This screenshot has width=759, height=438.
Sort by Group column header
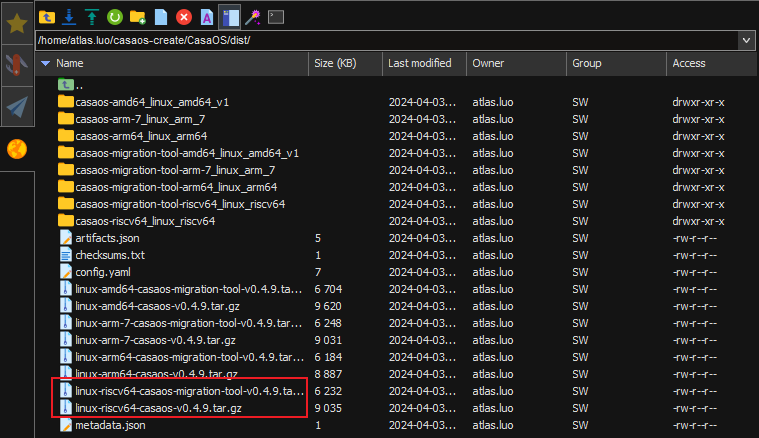[587, 63]
